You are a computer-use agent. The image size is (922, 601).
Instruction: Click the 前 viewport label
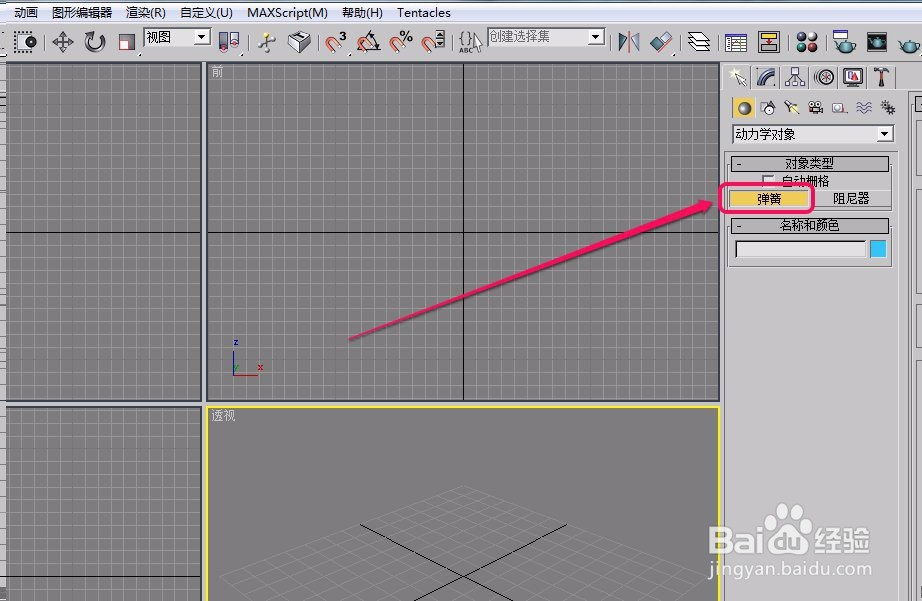click(218, 72)
